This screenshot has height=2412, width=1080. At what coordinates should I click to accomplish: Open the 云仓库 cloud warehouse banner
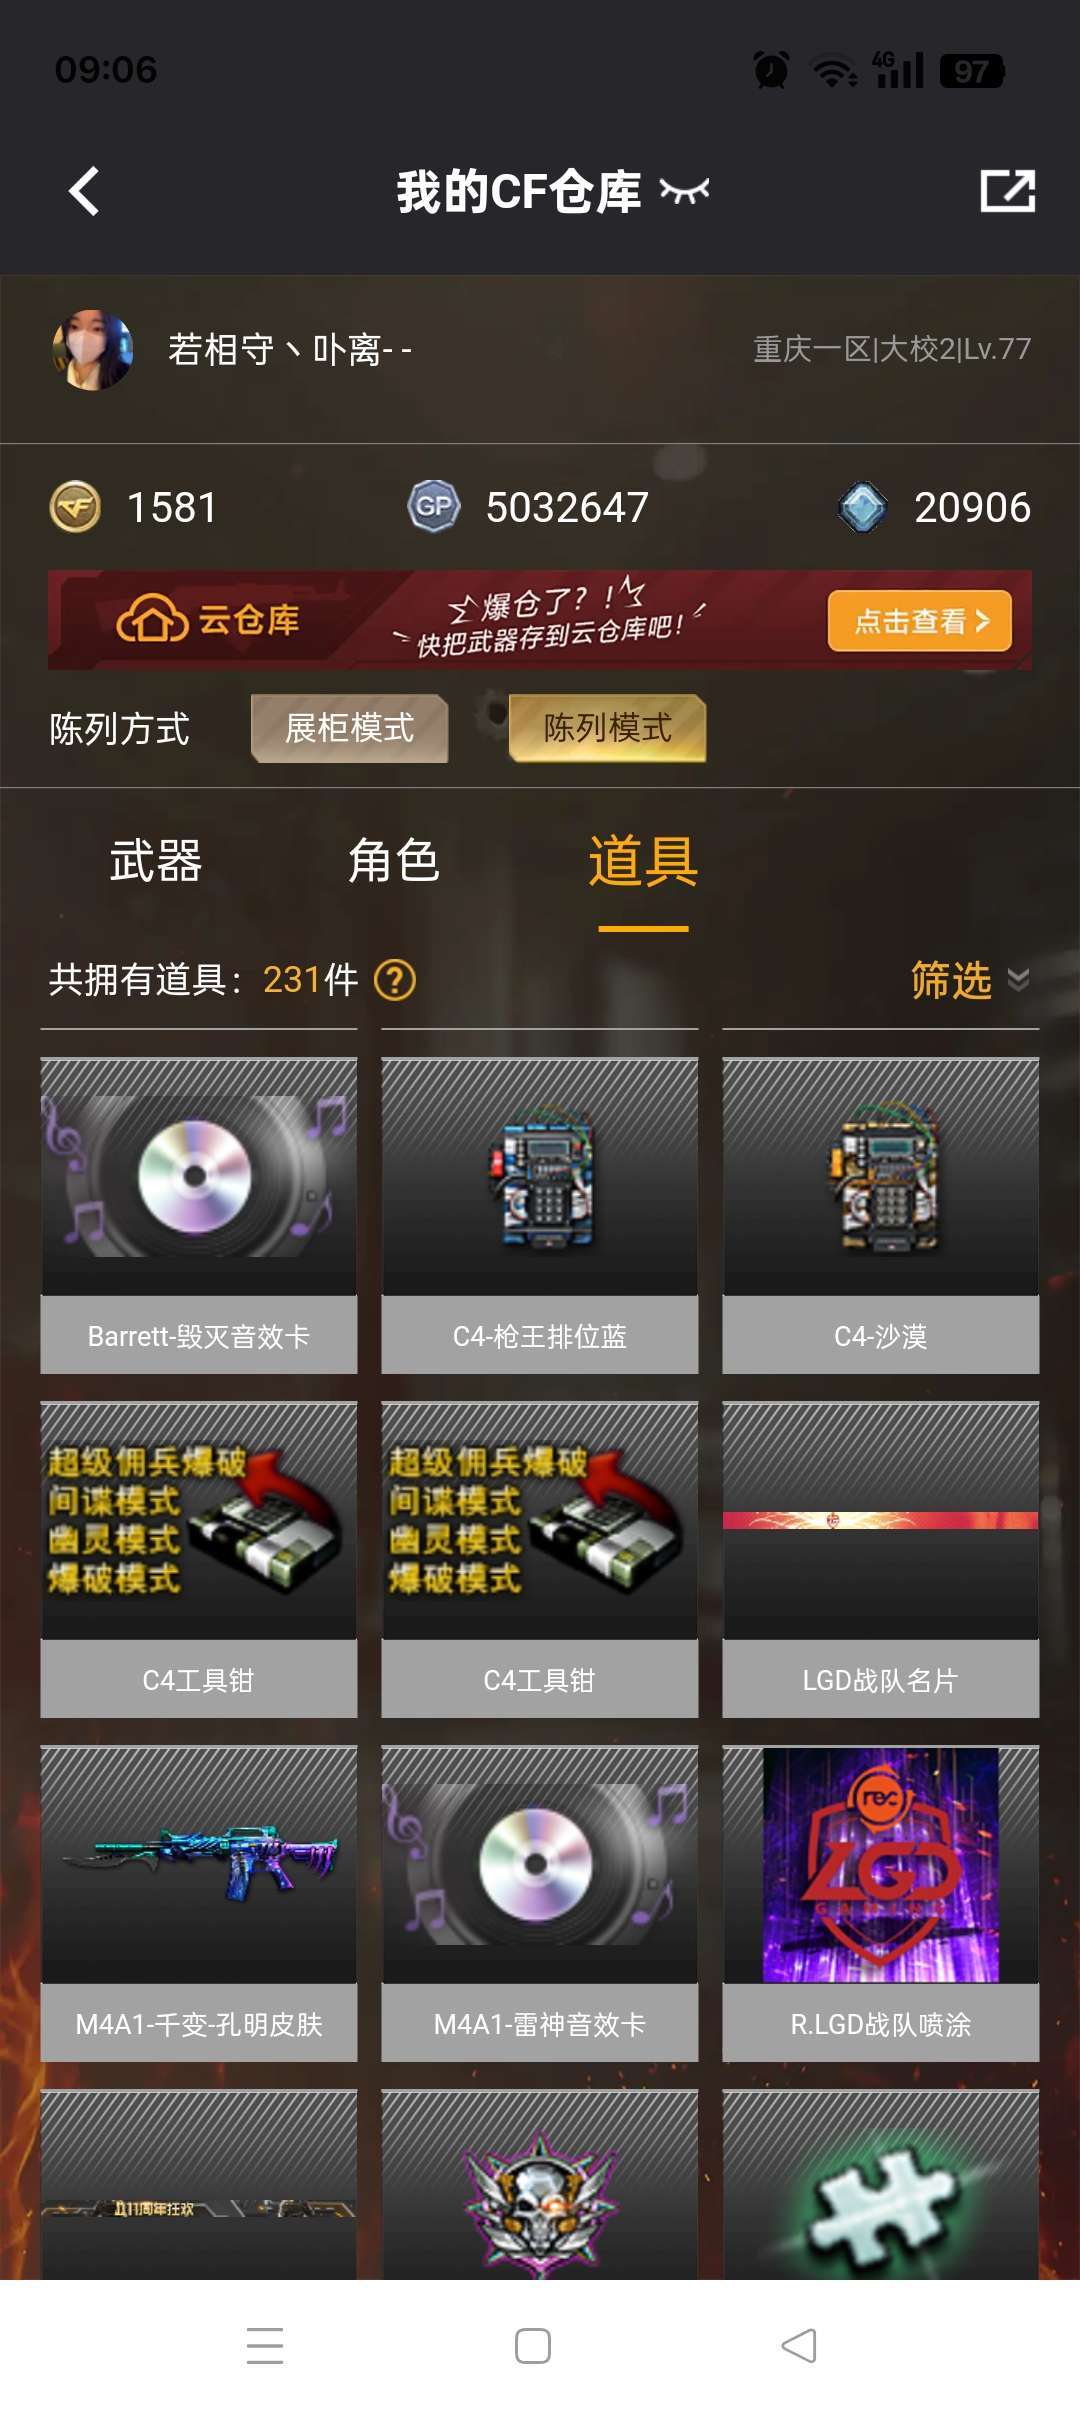point(540,620)
